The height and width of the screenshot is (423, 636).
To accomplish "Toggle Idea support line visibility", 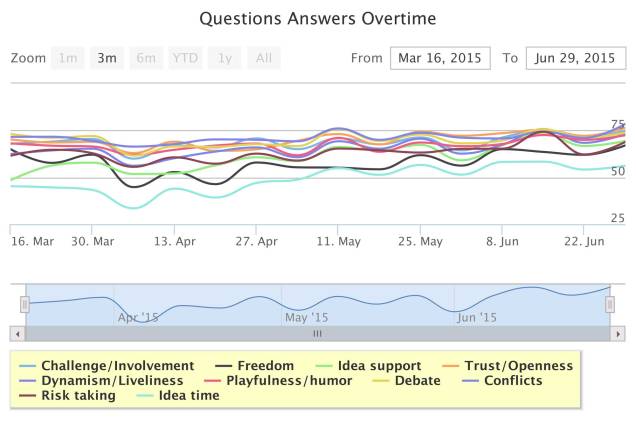I will [375, 366].
